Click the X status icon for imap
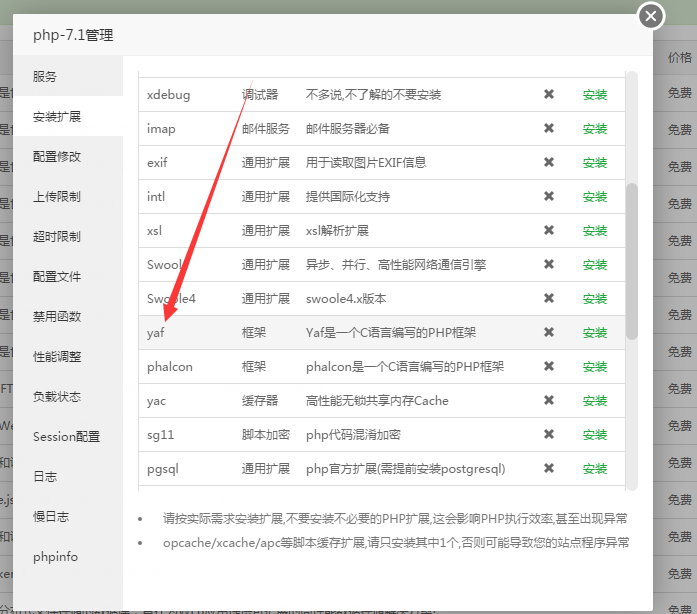This screenshot has height=614, width=697. [548, 129]
